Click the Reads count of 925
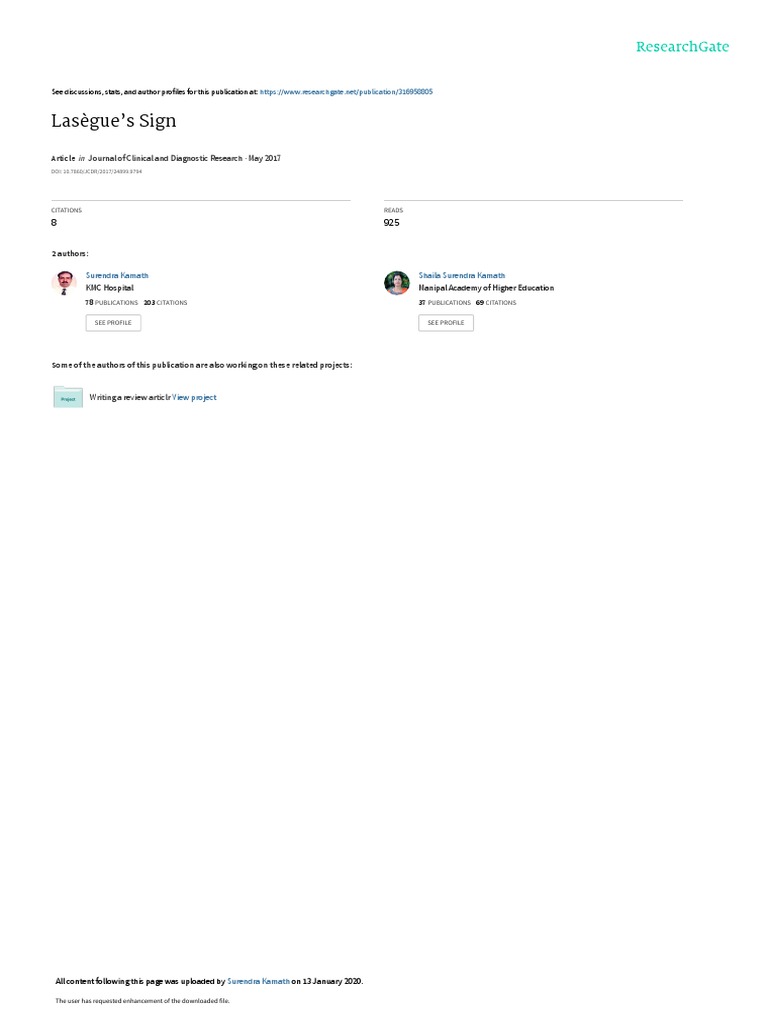768x1024 pixels. point(391,223)
